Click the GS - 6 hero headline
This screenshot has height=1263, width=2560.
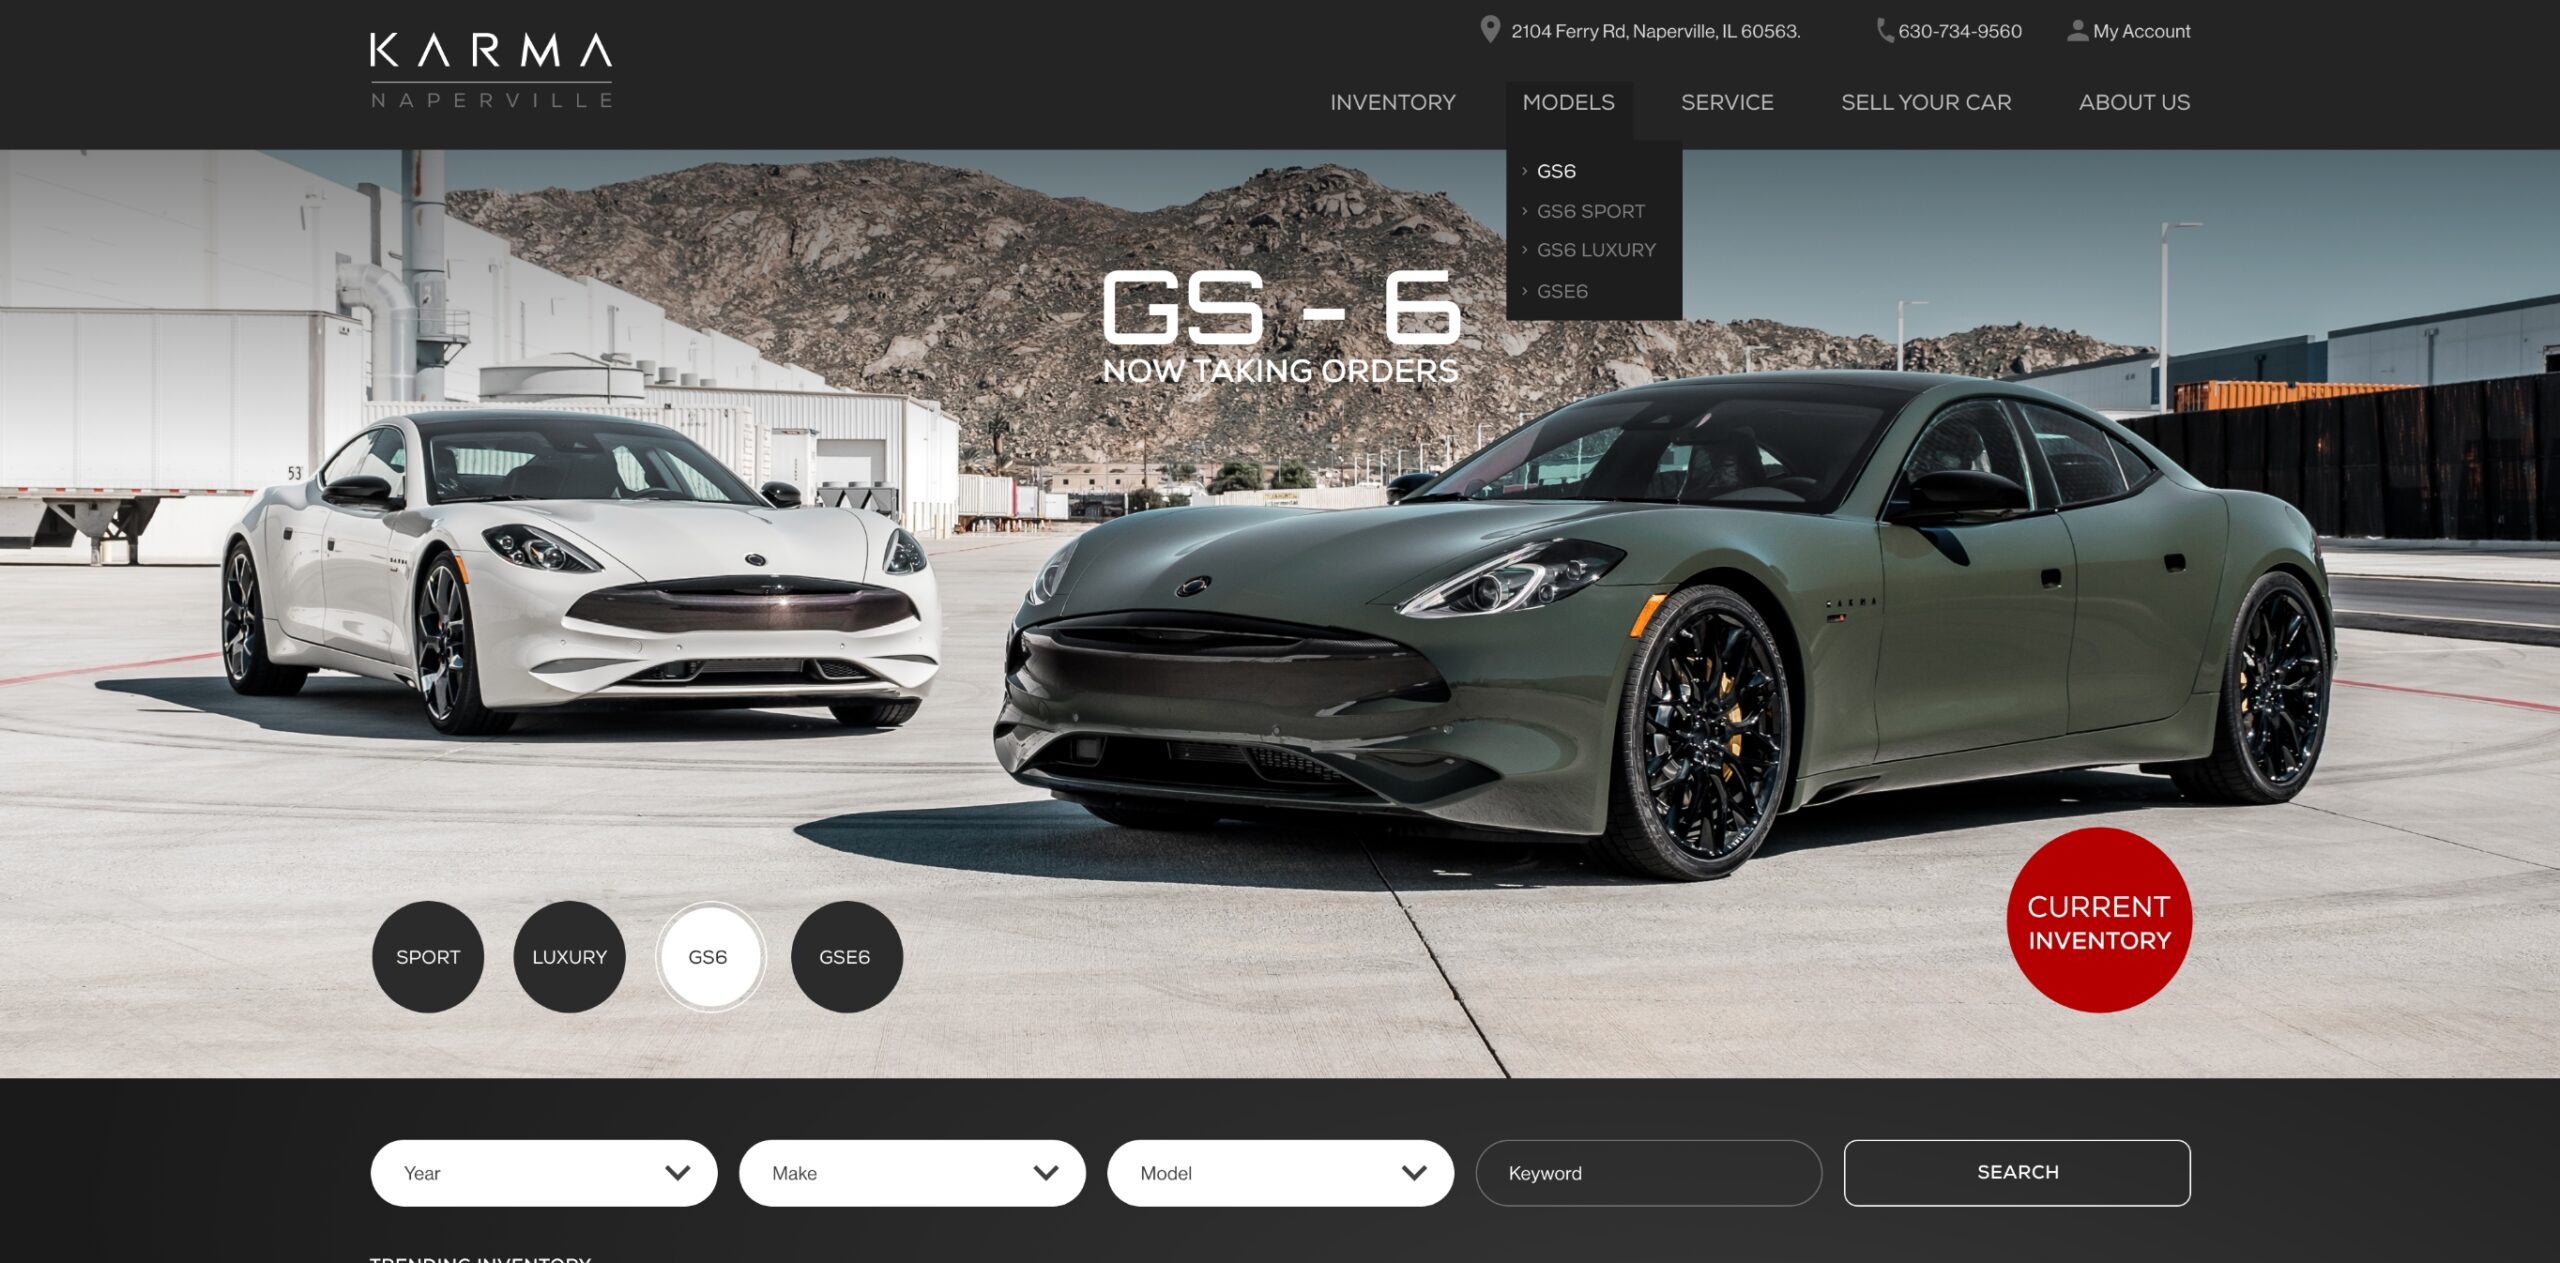(1281, 306)
